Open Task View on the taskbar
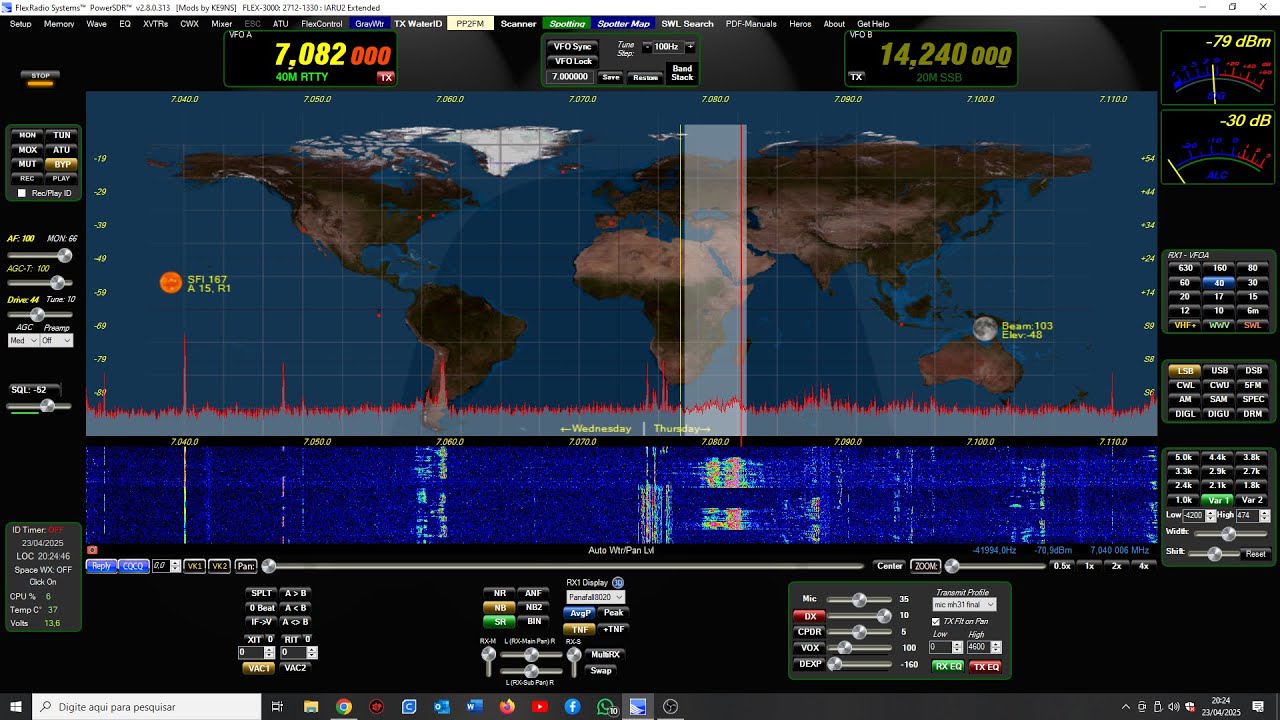Viewport: 1280px width, 720px height. [278, 707]
